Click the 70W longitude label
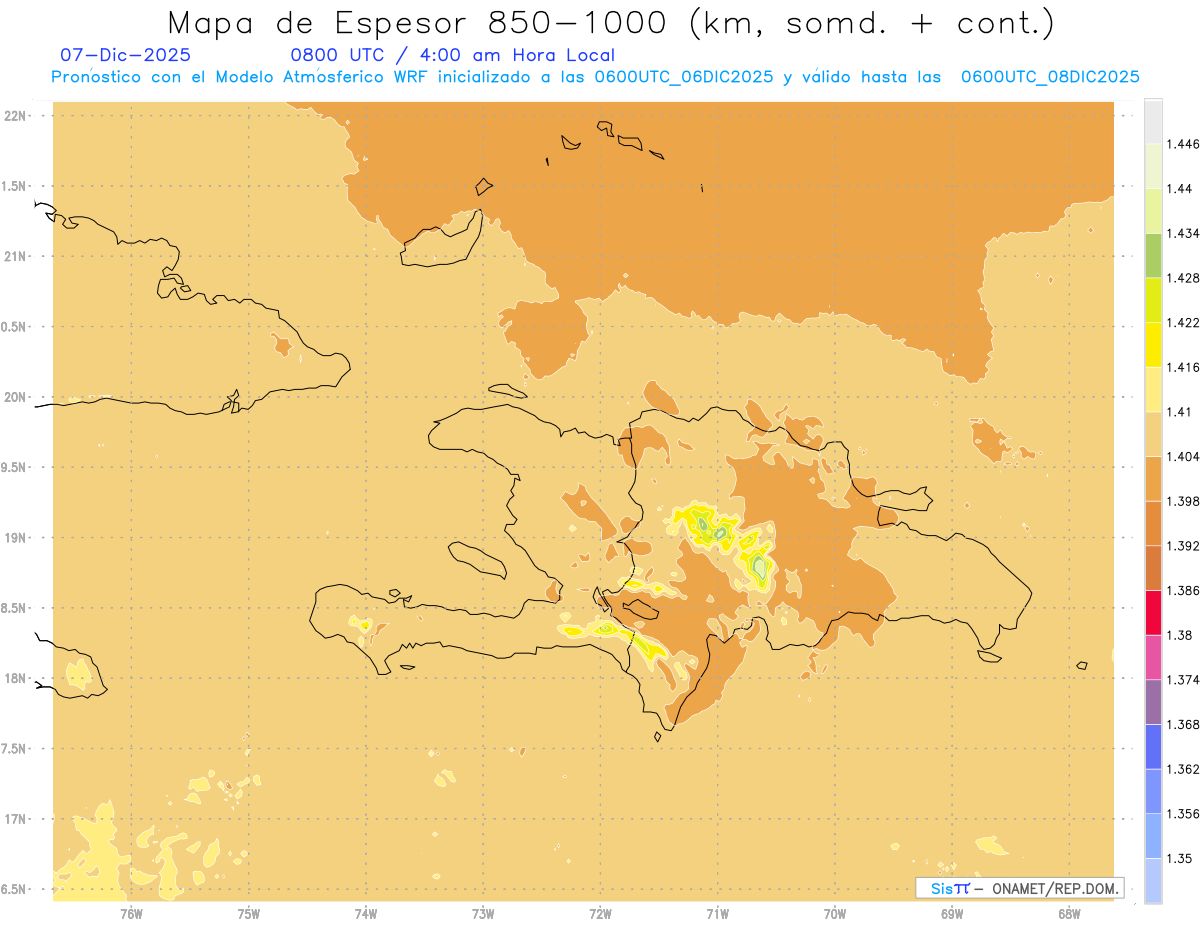The image size is (1200, 927). 835,913
